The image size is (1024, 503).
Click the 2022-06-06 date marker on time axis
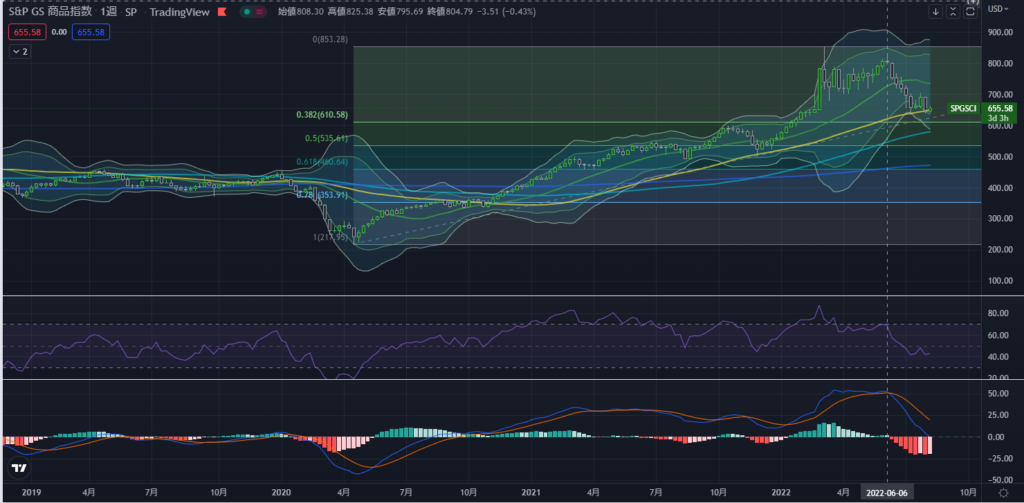click(888, 493)
